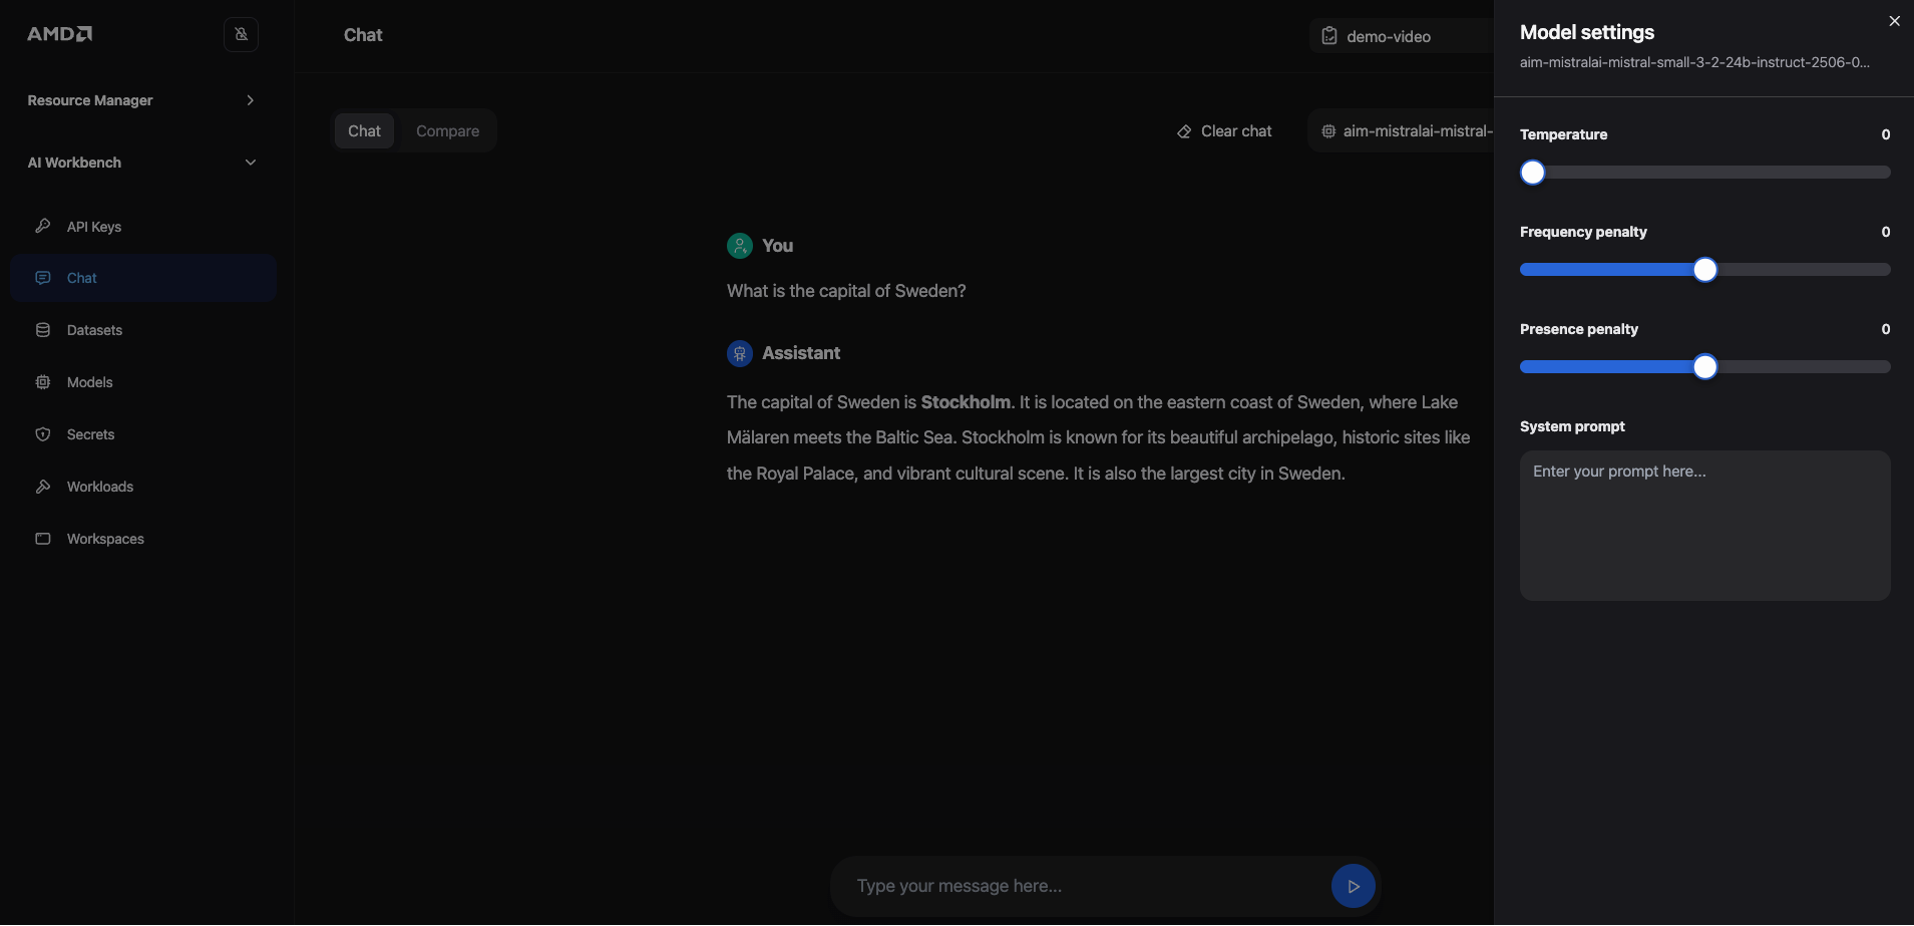
Task: Select the Chat tab
Action: click(x=364, y=131)
